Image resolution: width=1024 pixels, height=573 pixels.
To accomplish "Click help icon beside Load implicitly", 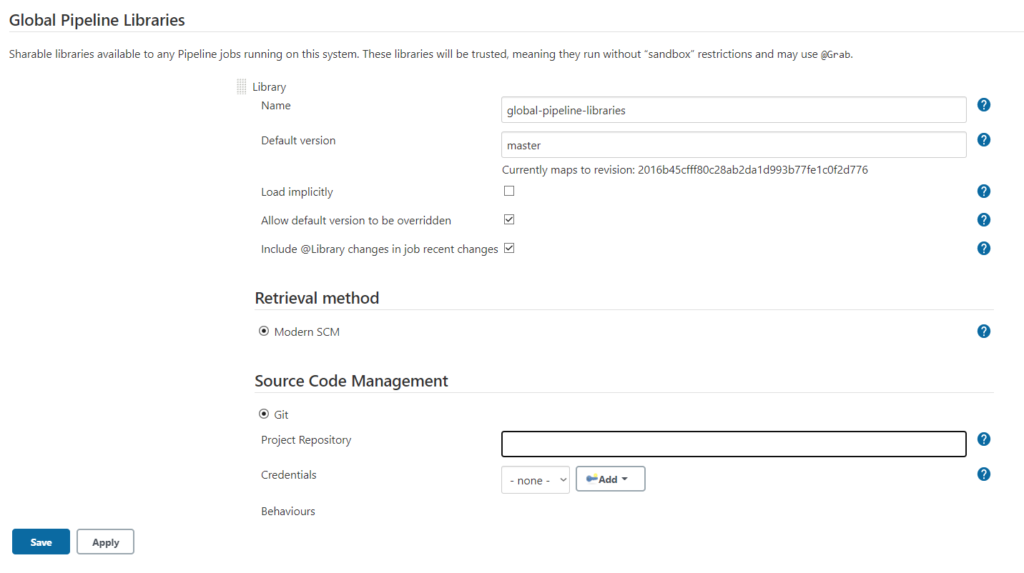I will click(x=983, y=191).
